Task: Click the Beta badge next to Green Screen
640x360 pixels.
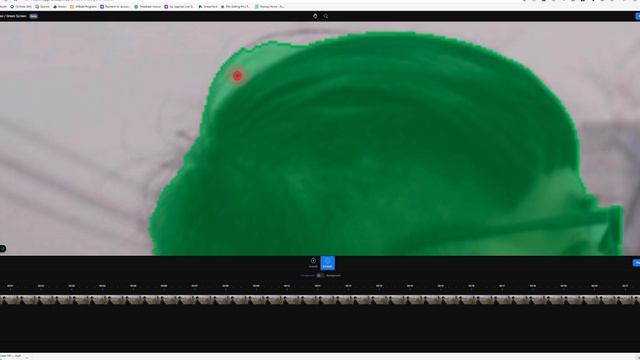Action: [33, 16]
